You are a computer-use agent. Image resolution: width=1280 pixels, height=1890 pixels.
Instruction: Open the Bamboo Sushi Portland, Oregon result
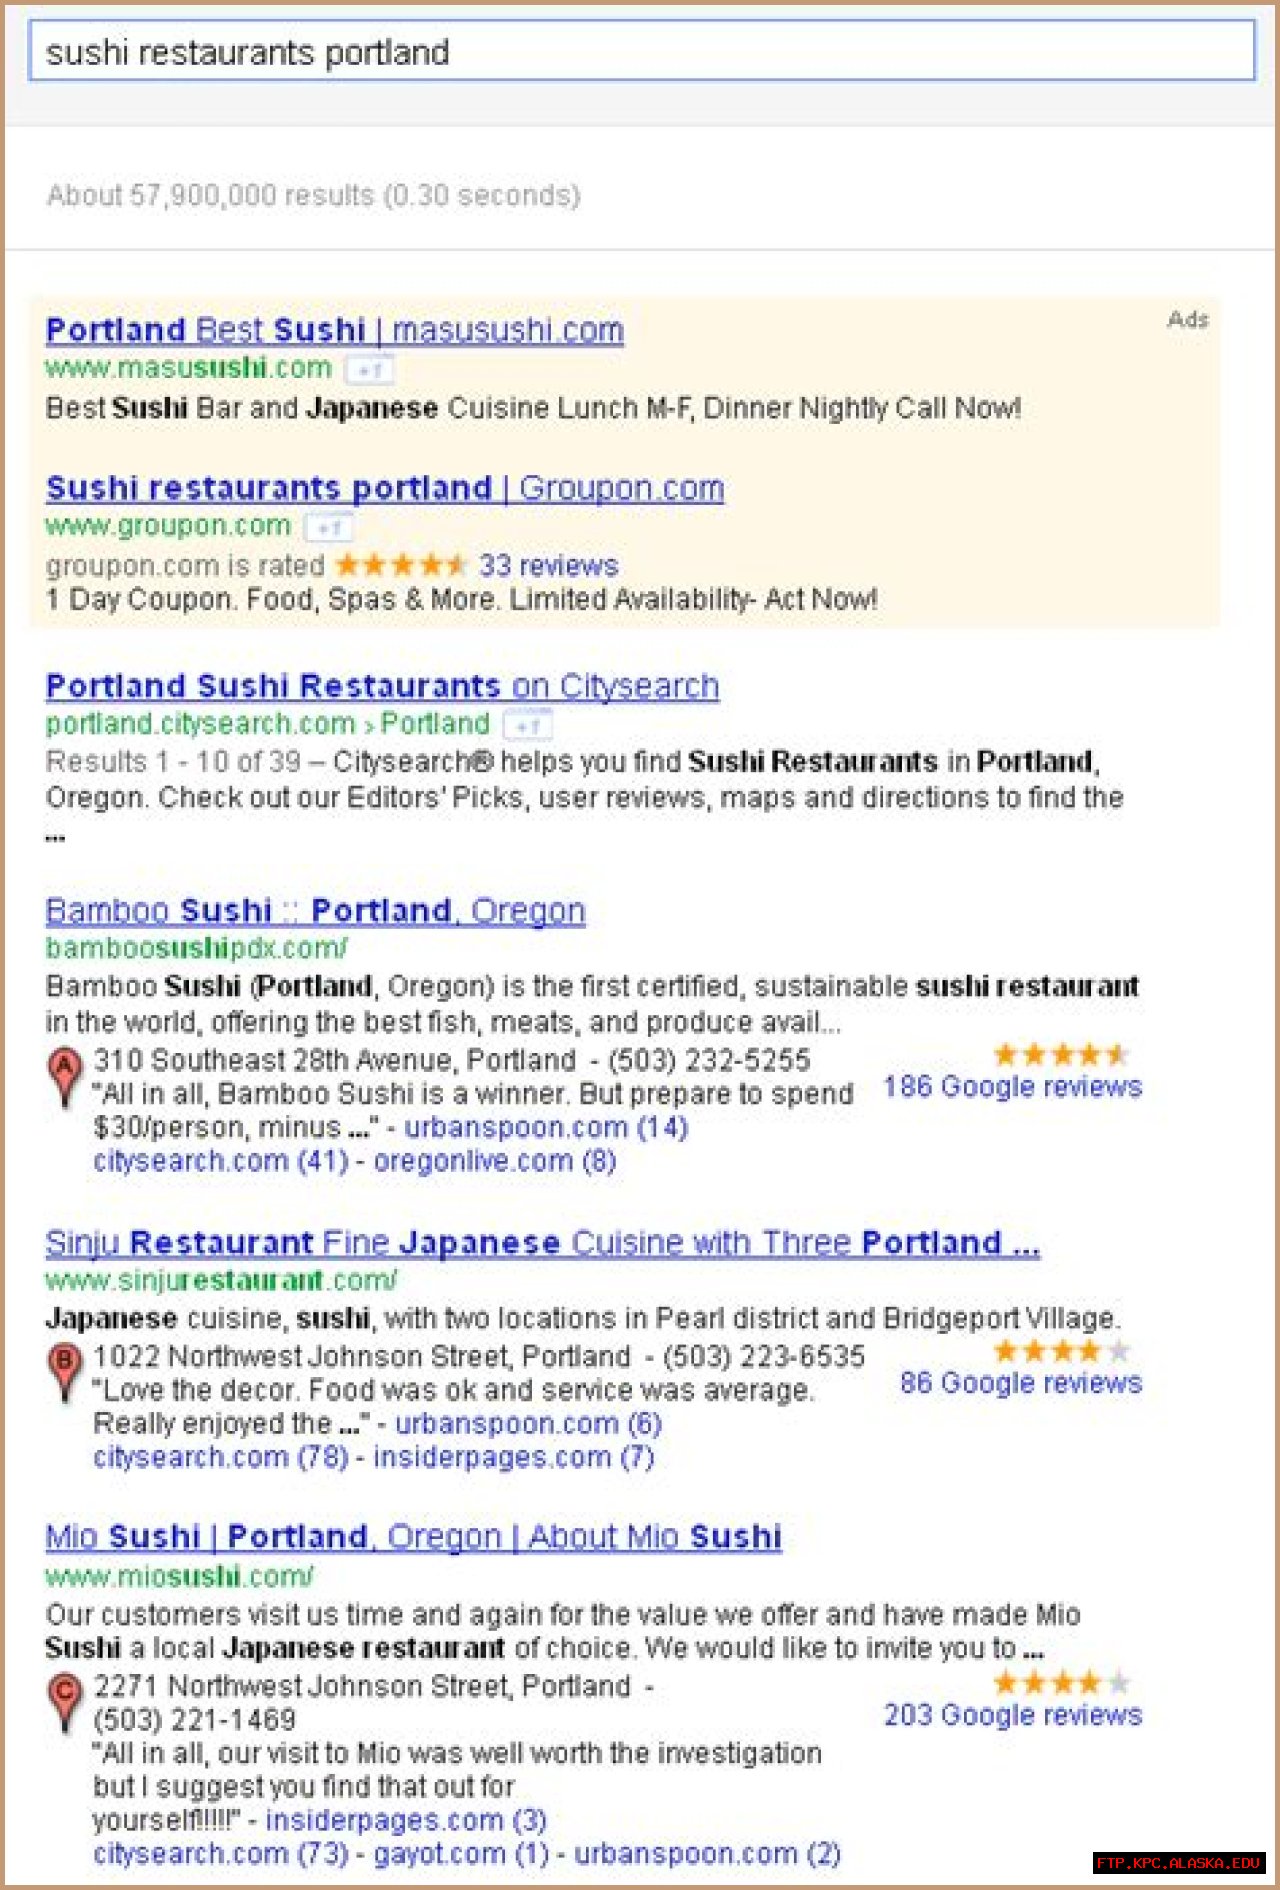(x=315, y=911)
